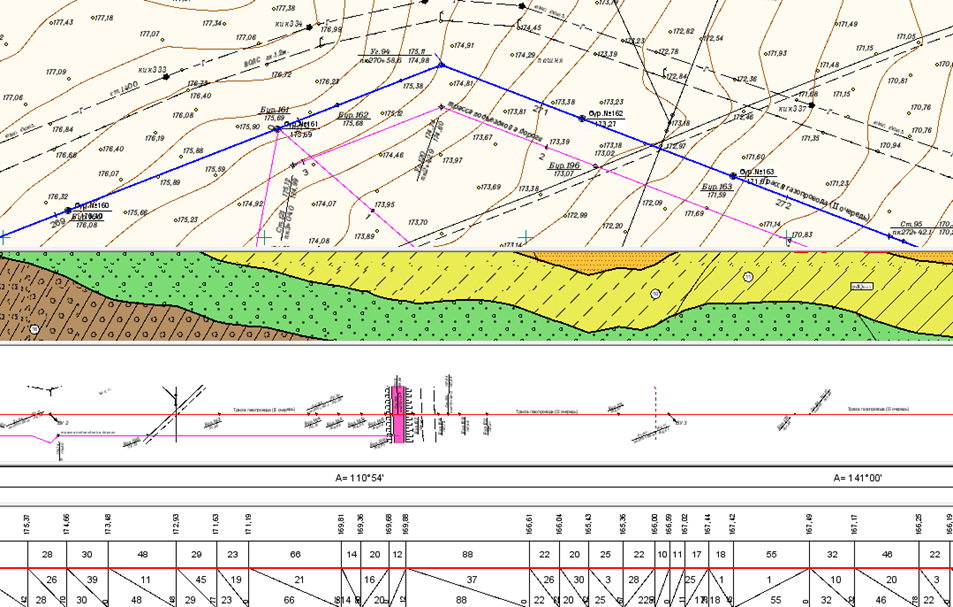Select the distance cell showing 48
The image size is (953, 607).
(142, 554)
